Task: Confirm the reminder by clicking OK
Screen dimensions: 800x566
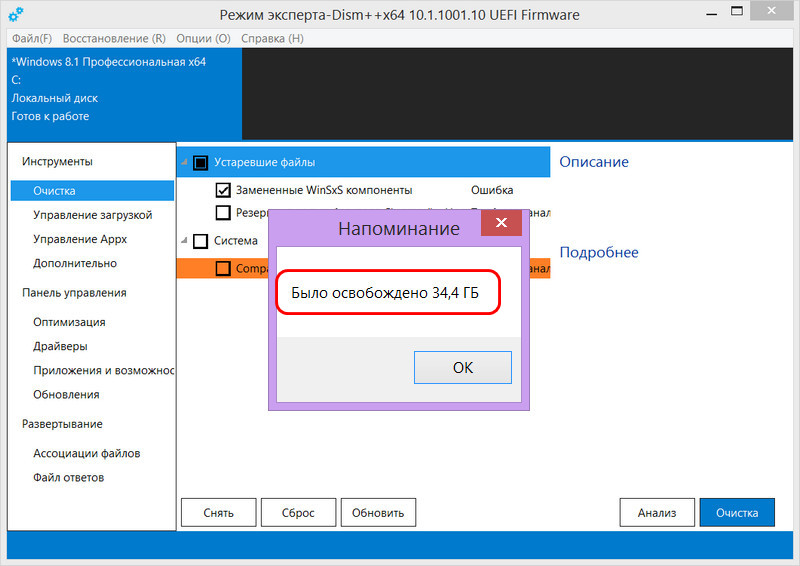Action: point(463,367)
